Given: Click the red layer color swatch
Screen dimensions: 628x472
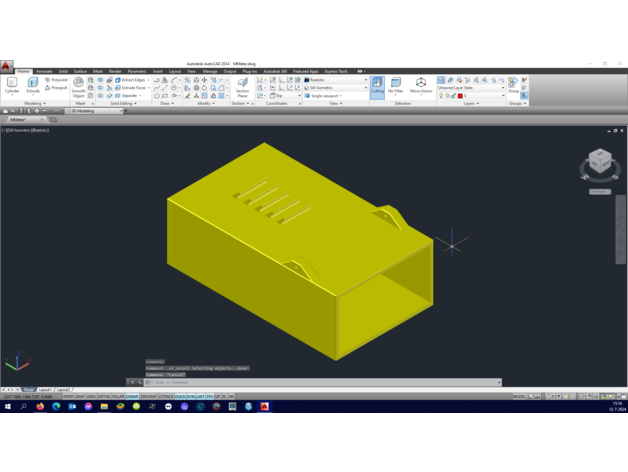Looking at the screenshot, I should [460, 96].
